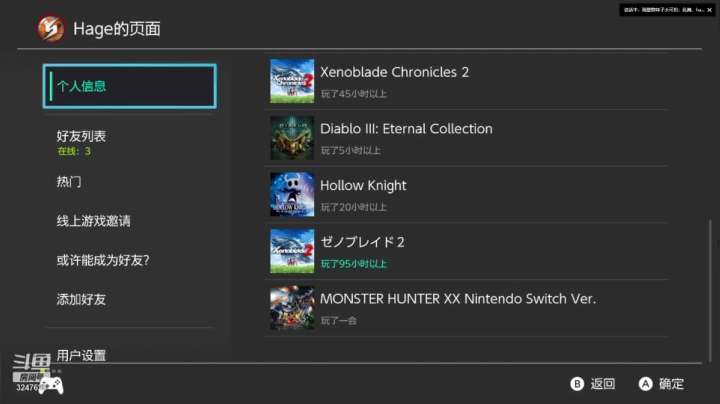Click the play history vertical scrollbar
Image resolution: width=720 pixels, height=404 pixels.
click(x=710, y=290)
